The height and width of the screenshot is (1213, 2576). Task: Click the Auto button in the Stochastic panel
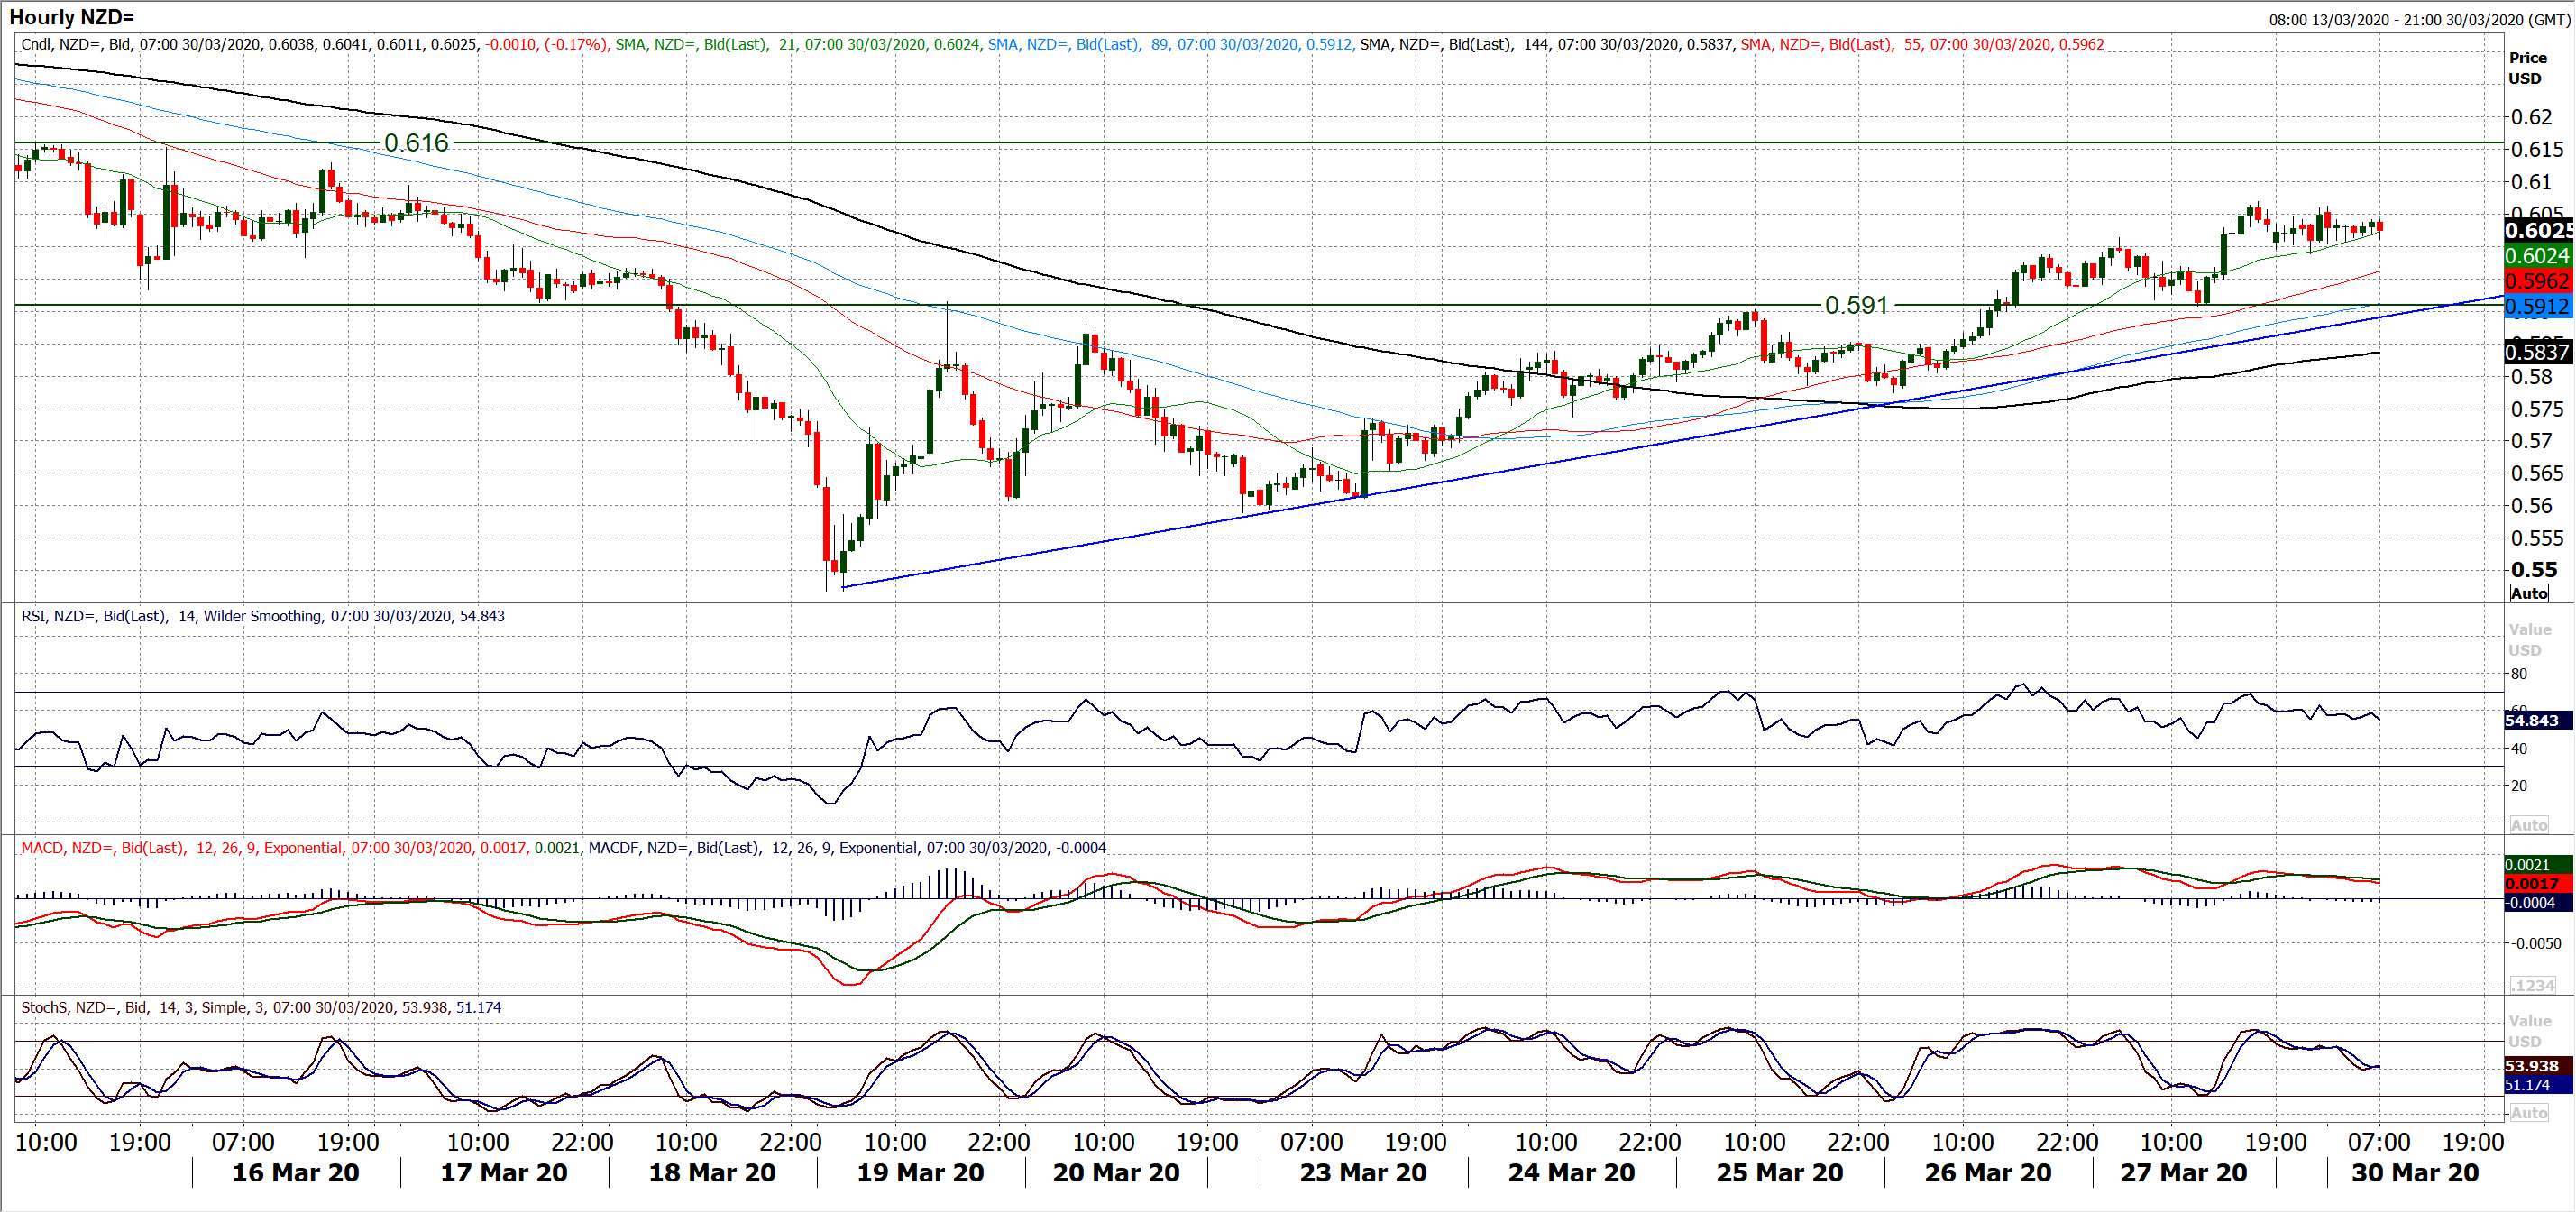[2529, 1112]
